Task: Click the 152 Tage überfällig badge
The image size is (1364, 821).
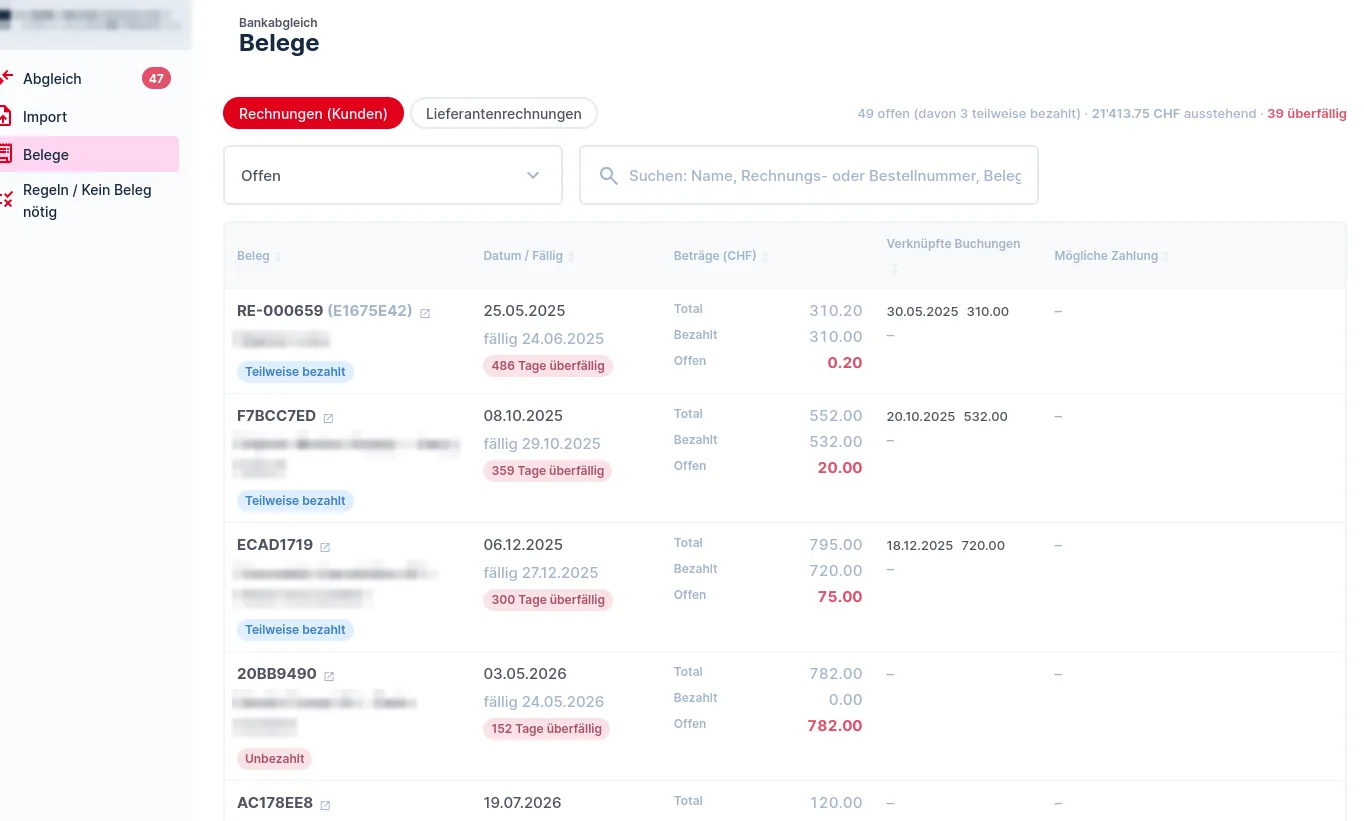Action: tap(547, 729)
